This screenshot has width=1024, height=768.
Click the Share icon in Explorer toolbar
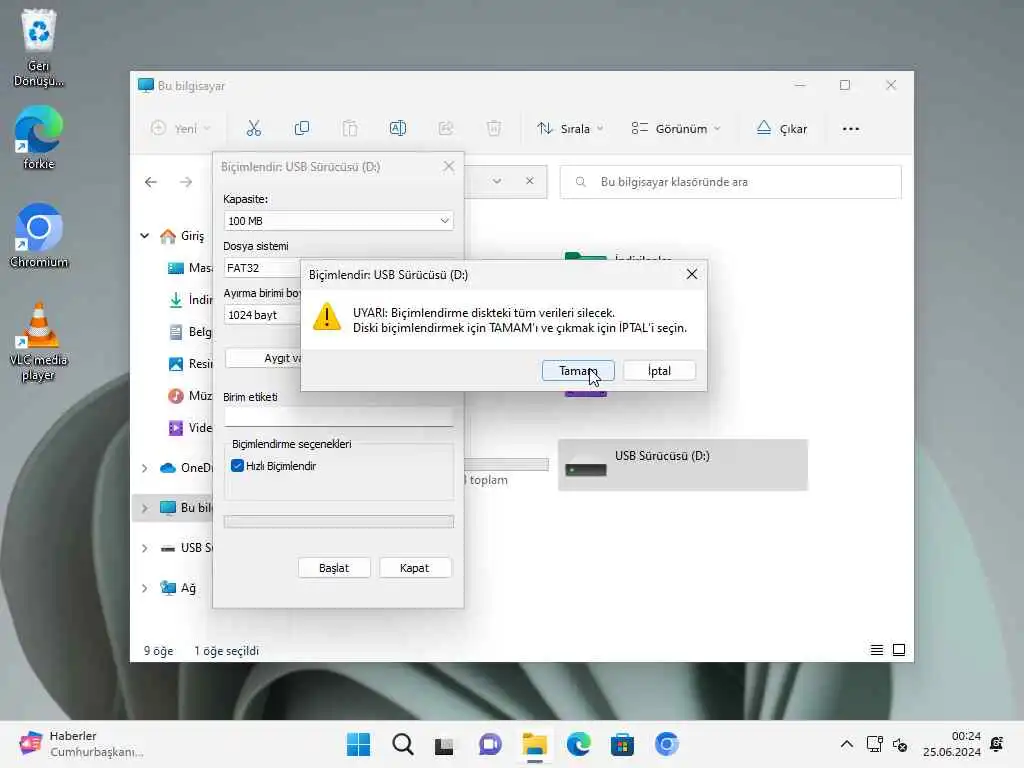pyautogui.click(x=446, y=129)
